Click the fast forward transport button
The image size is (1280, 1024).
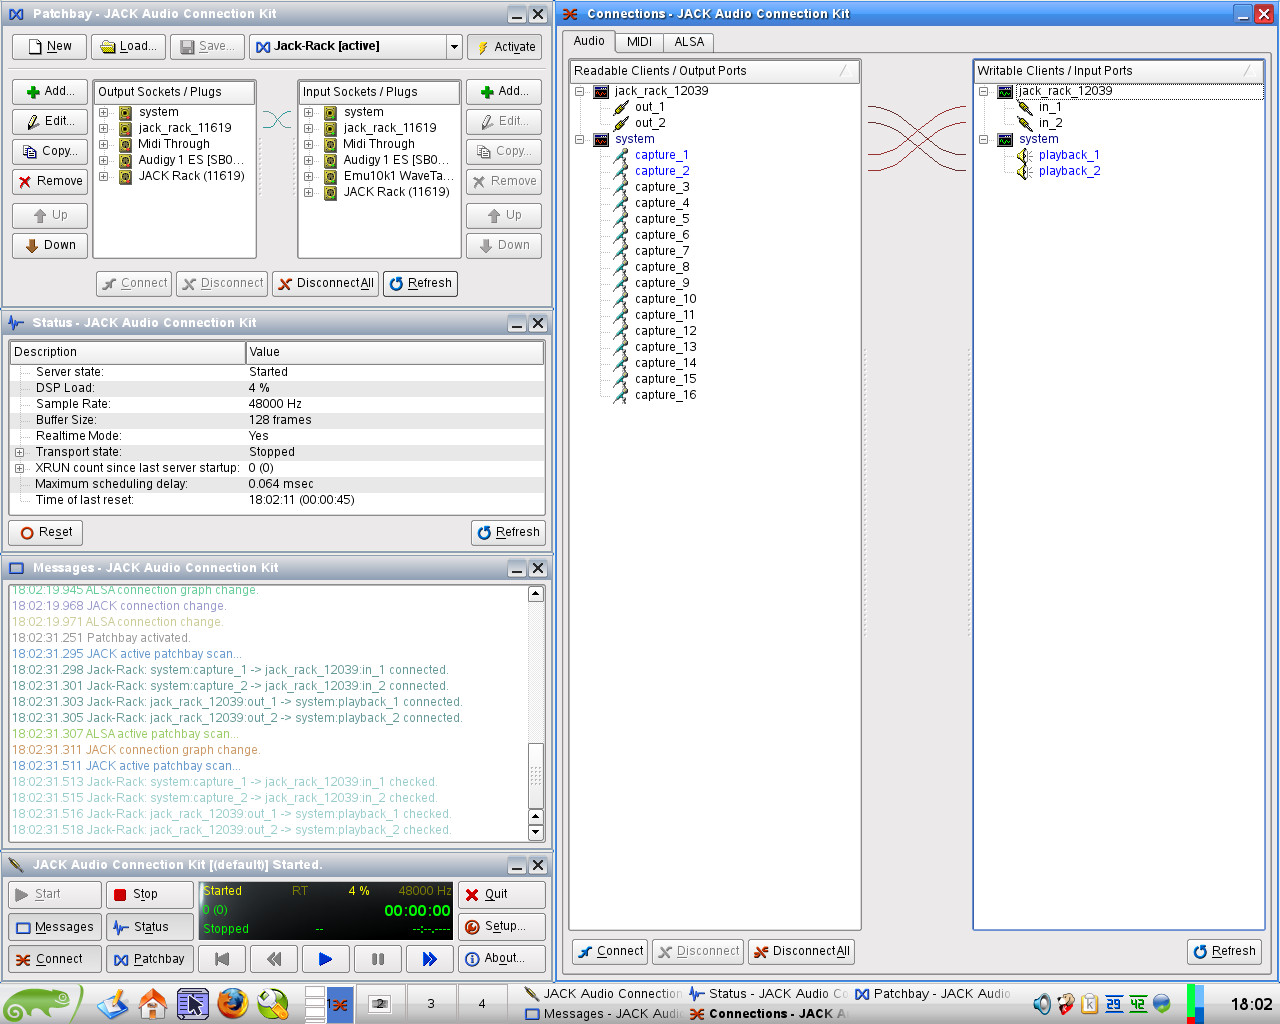coord(429,959)
